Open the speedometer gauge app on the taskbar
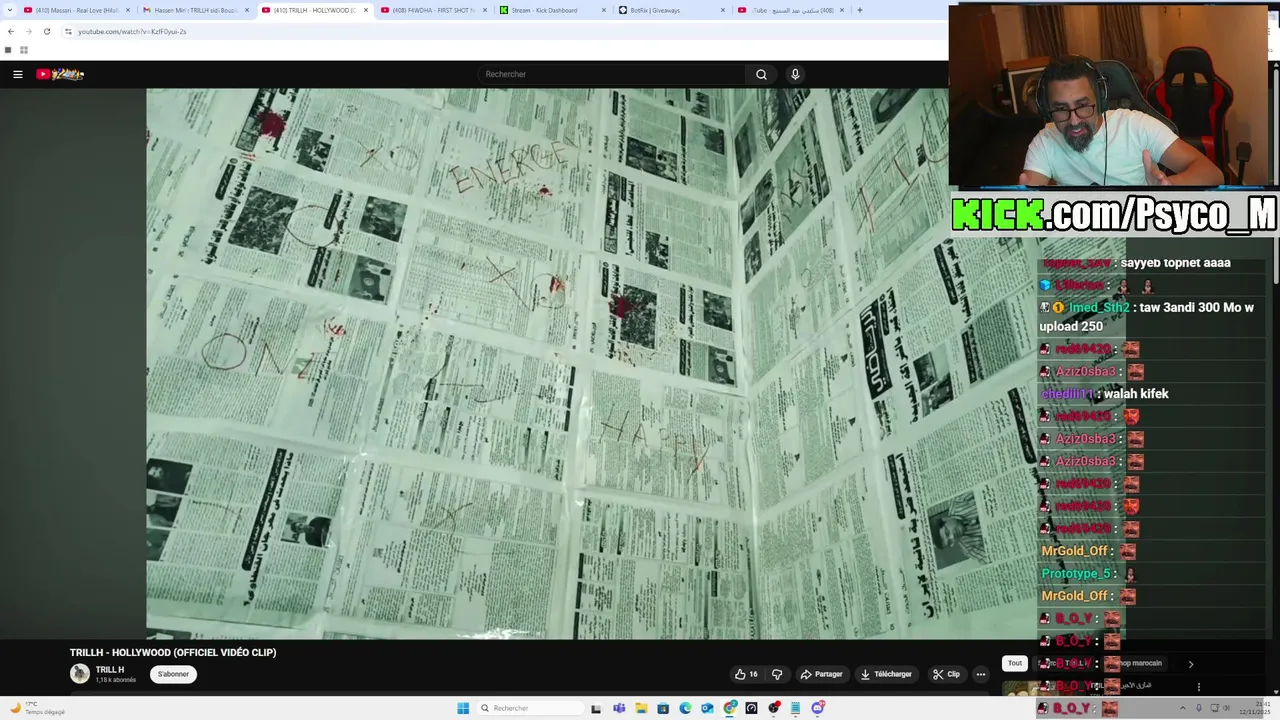The image size is (1280, 720). coord(751,708)
